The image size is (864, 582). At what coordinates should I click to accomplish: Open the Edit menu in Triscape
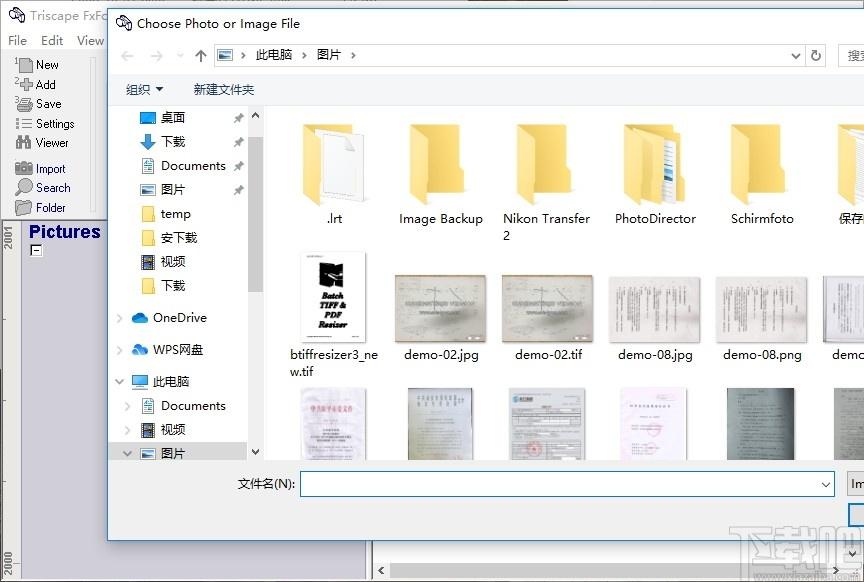pyautogui.click(x=52, y=41)
